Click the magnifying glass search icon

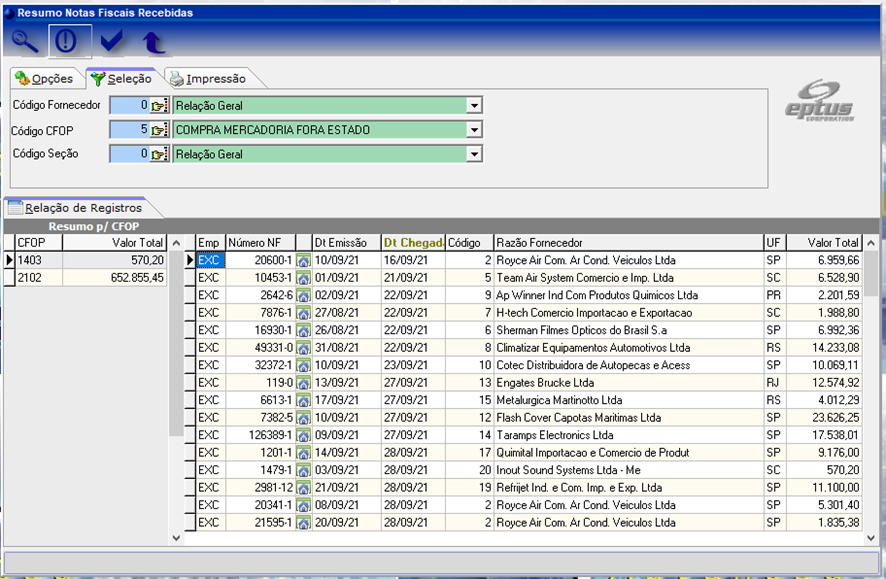tap(25, 42)
